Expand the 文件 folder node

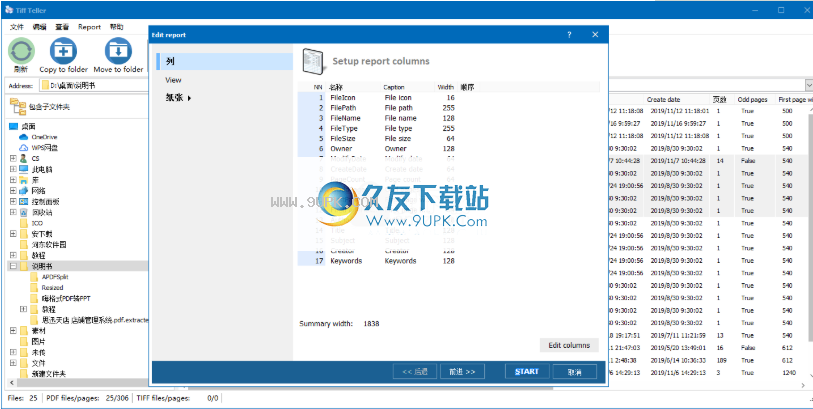[x=13, y=363]
